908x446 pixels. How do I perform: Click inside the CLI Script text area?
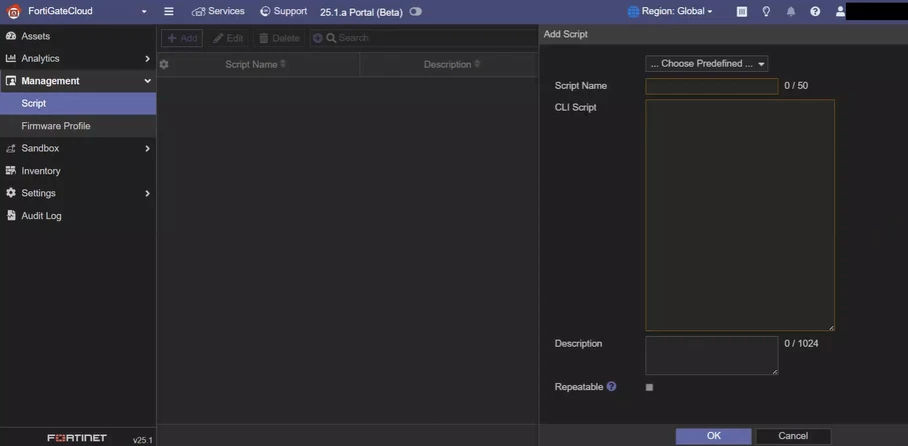(x=740, y=215)
